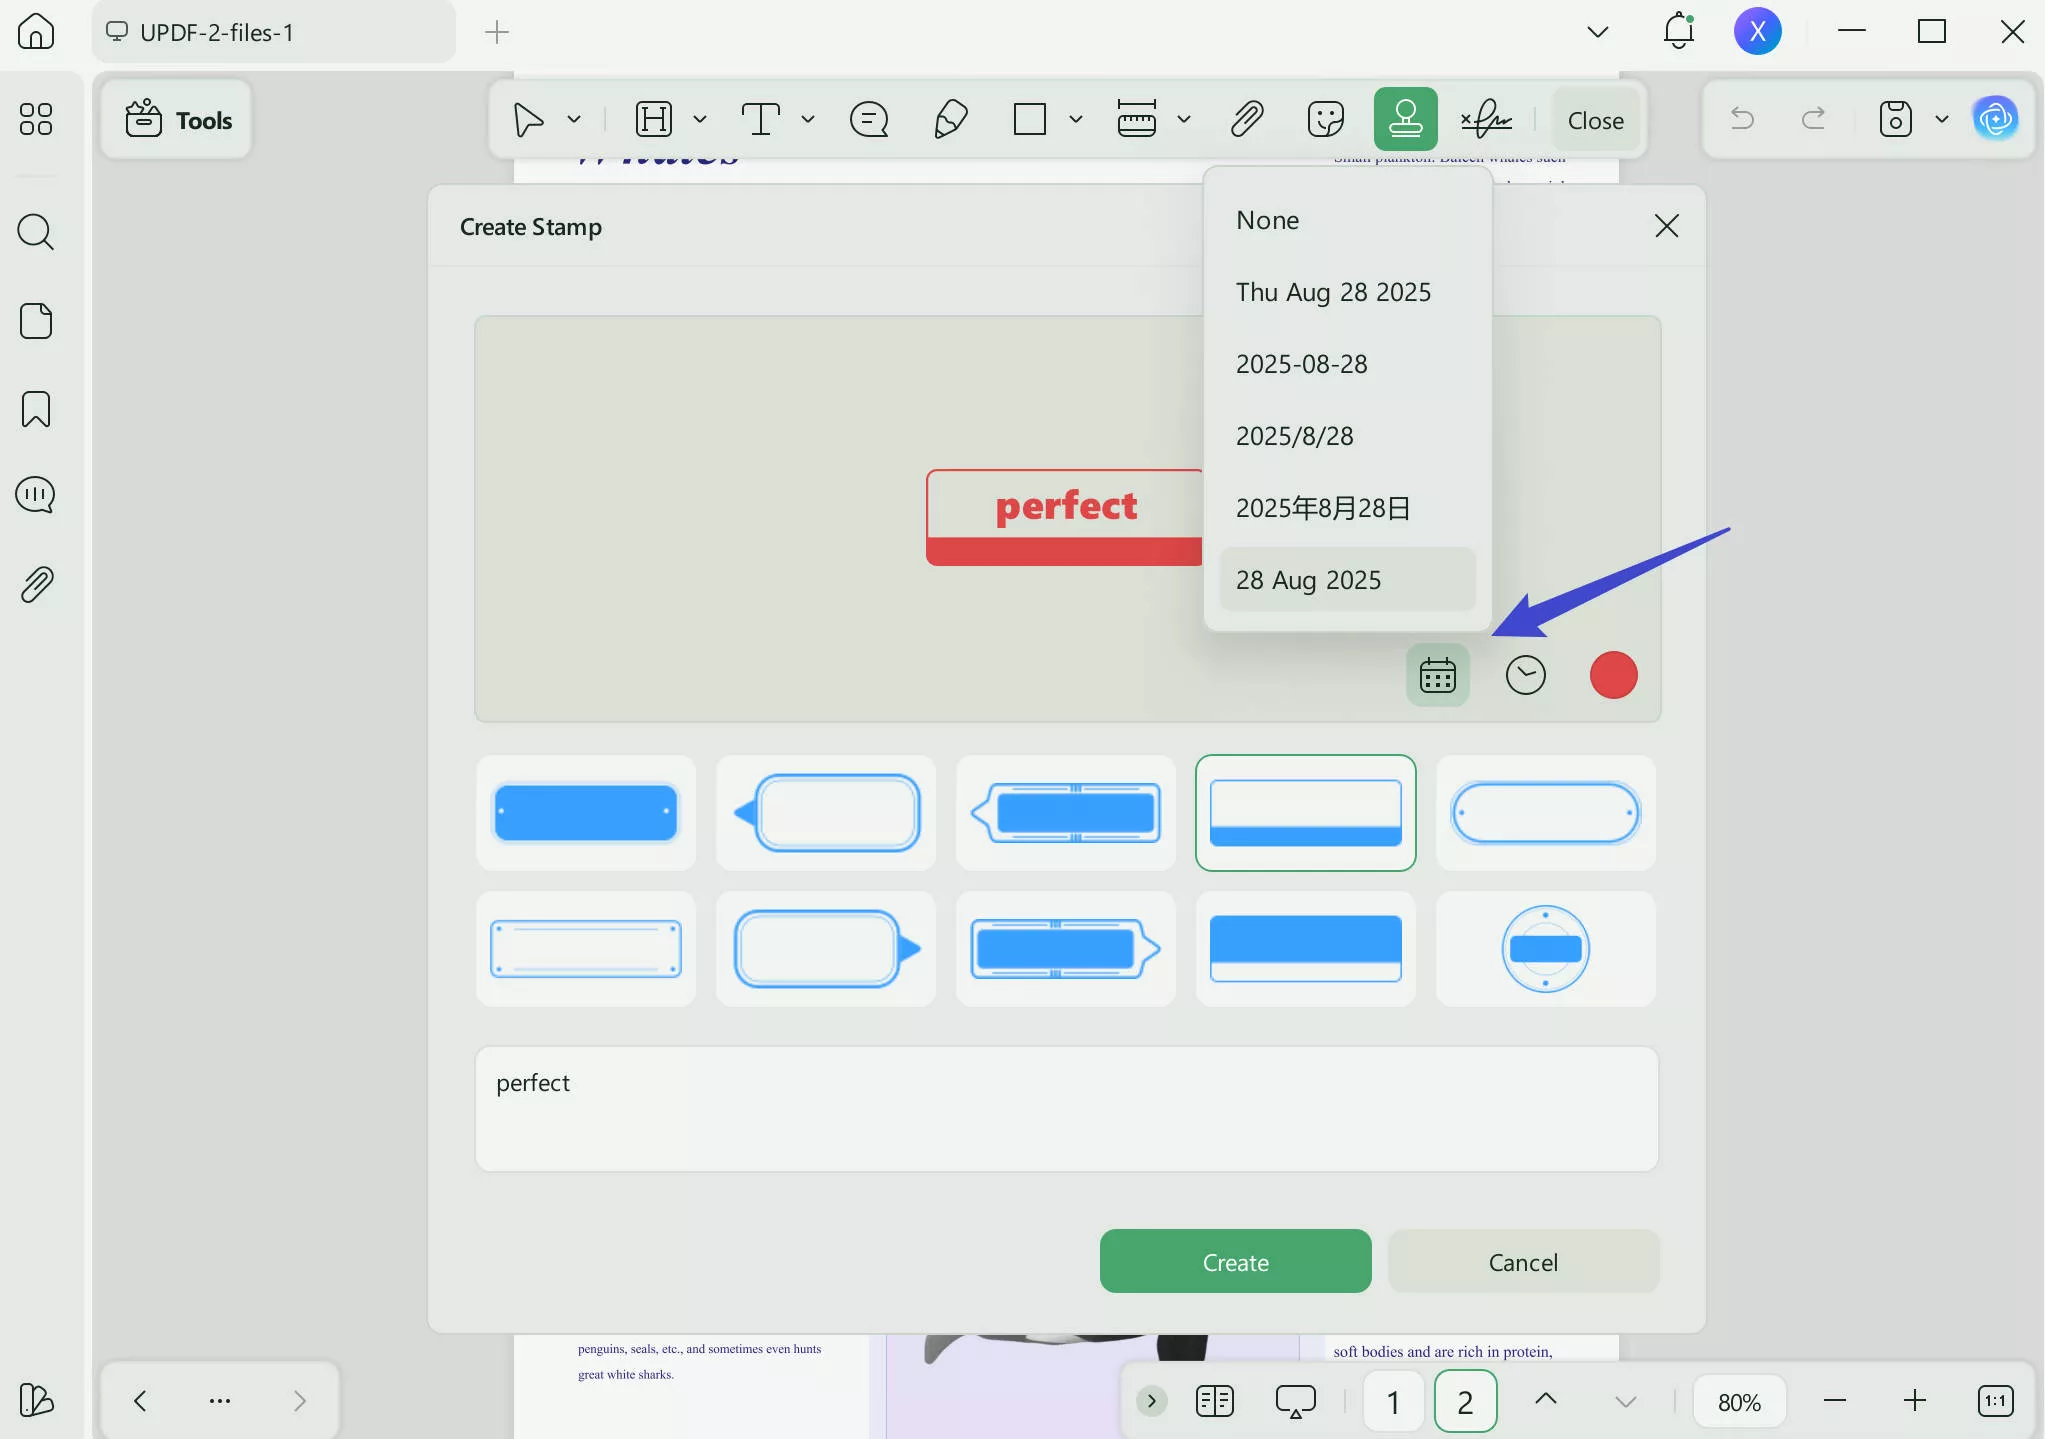Image resolution: width=2045 pixels, height=1439 pixels.
Task: Open the bookmark panel in sidebar
Action: click(x=36, y=409)
